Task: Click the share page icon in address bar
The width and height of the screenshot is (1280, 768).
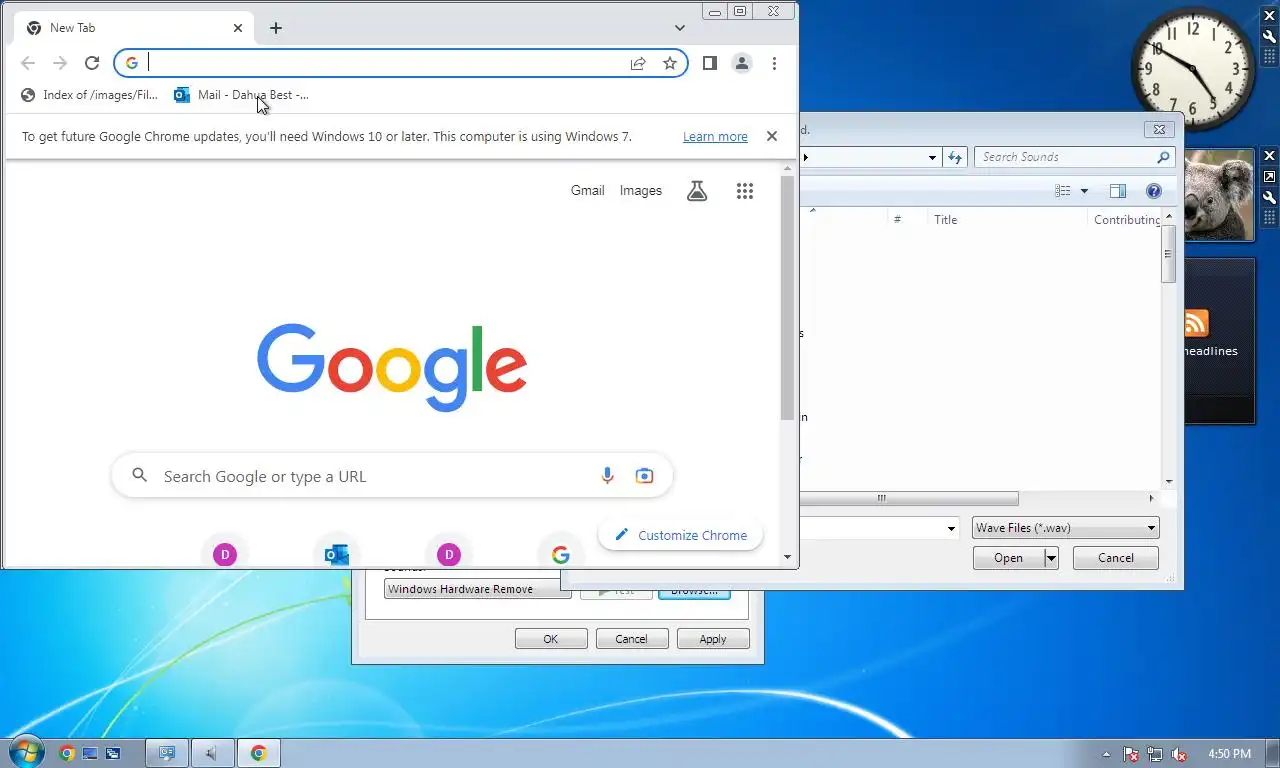Action: [x=638, y=63]
